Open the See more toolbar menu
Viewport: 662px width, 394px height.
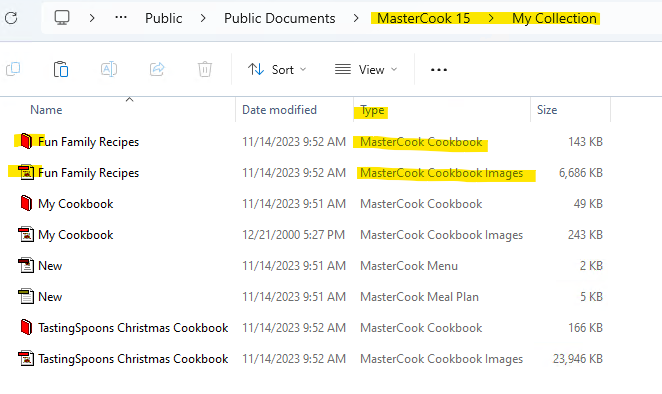[439, 70]
